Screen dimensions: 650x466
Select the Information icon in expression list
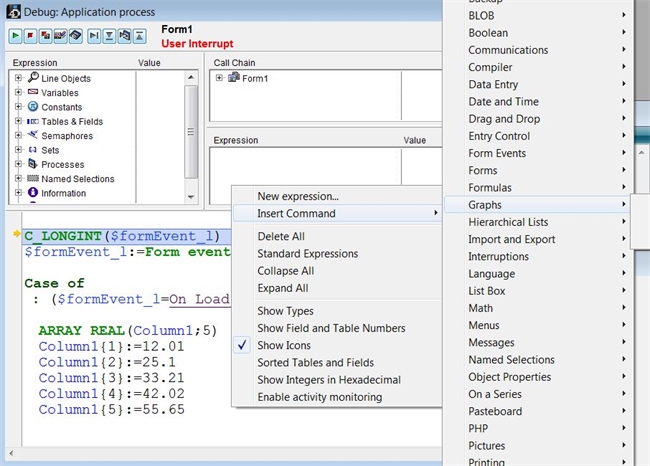click(x=33, y=193)
